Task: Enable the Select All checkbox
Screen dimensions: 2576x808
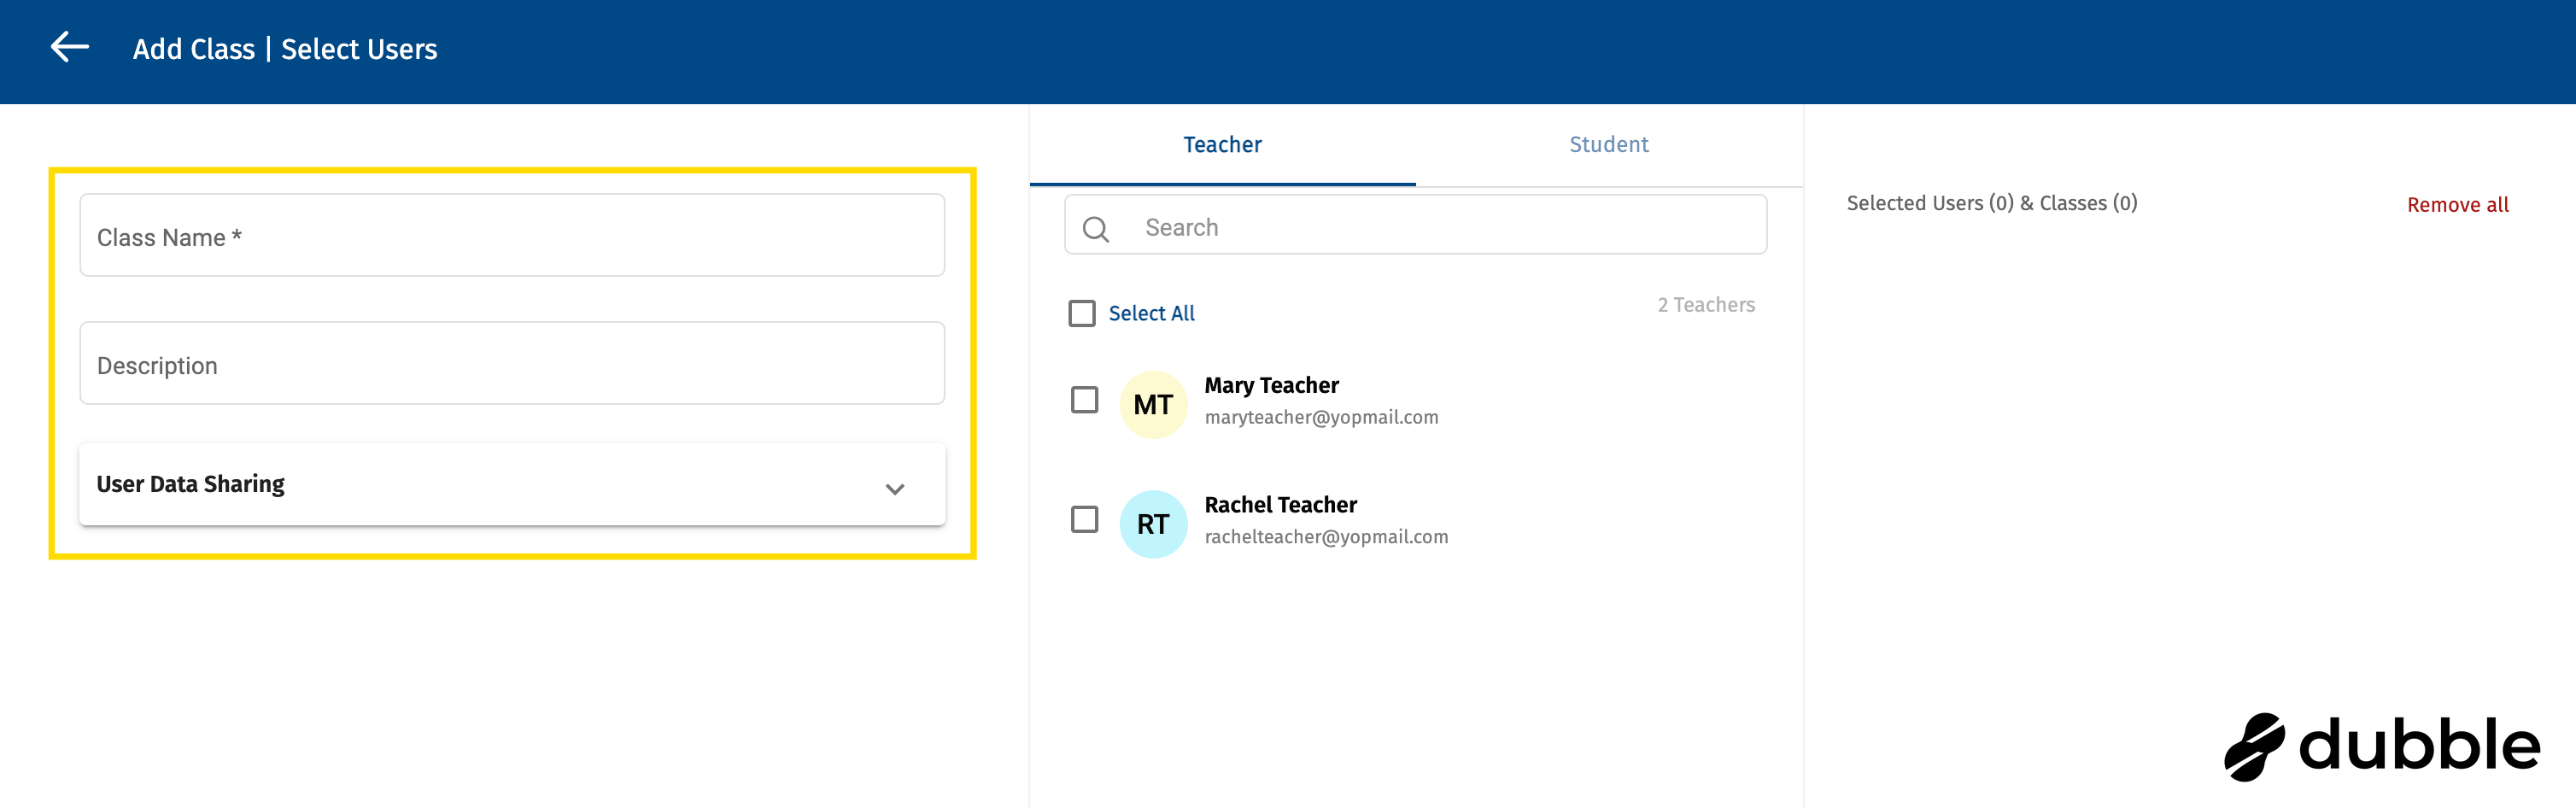Action: pyautogui.click(x=1081, y=313)
